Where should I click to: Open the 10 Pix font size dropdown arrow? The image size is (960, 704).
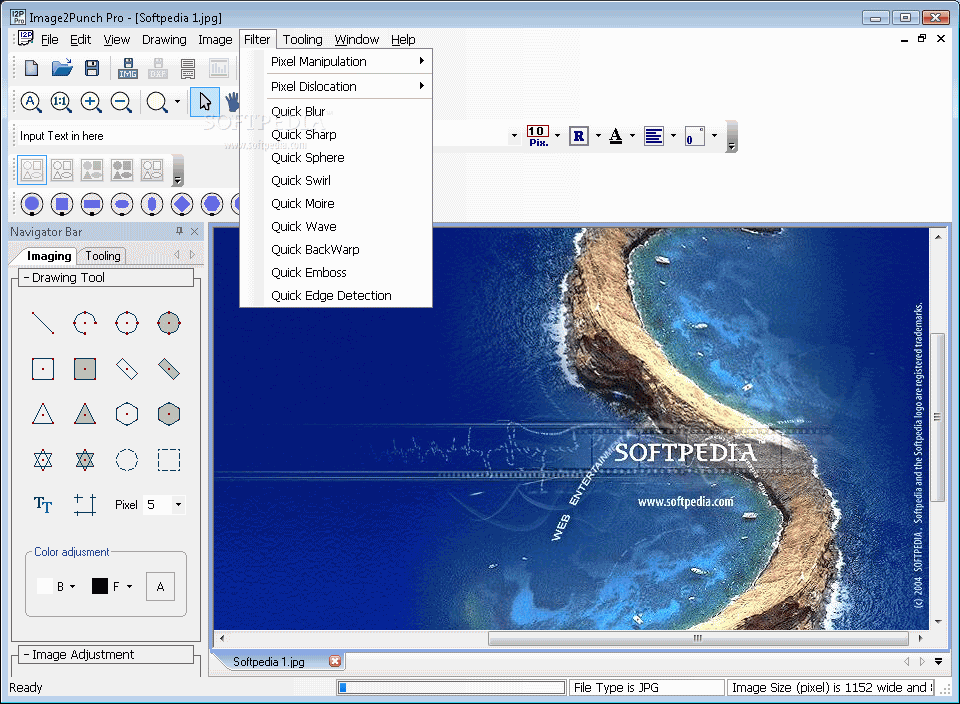click(557, 136)
